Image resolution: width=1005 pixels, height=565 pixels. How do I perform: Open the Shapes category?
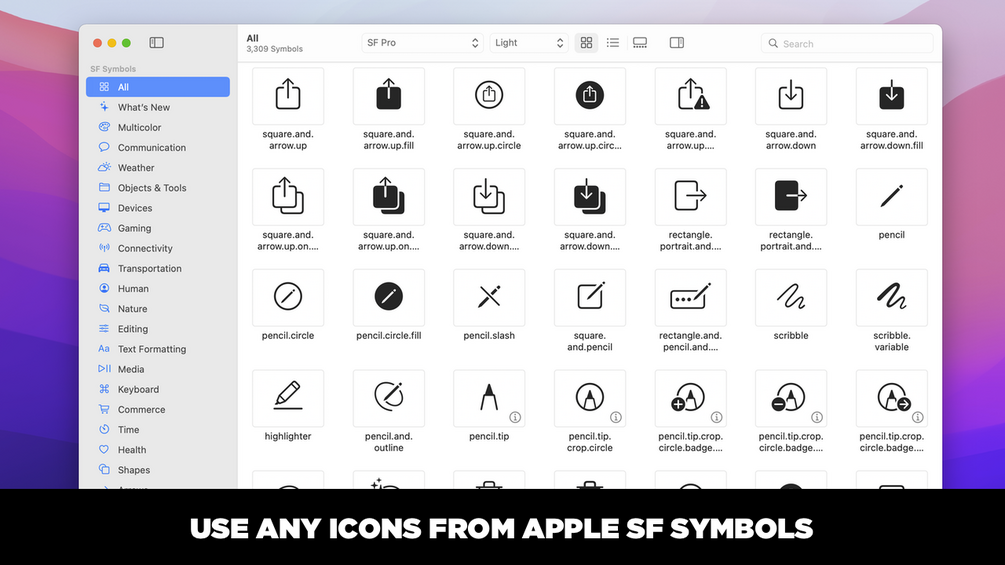click(x=158, y=470)
